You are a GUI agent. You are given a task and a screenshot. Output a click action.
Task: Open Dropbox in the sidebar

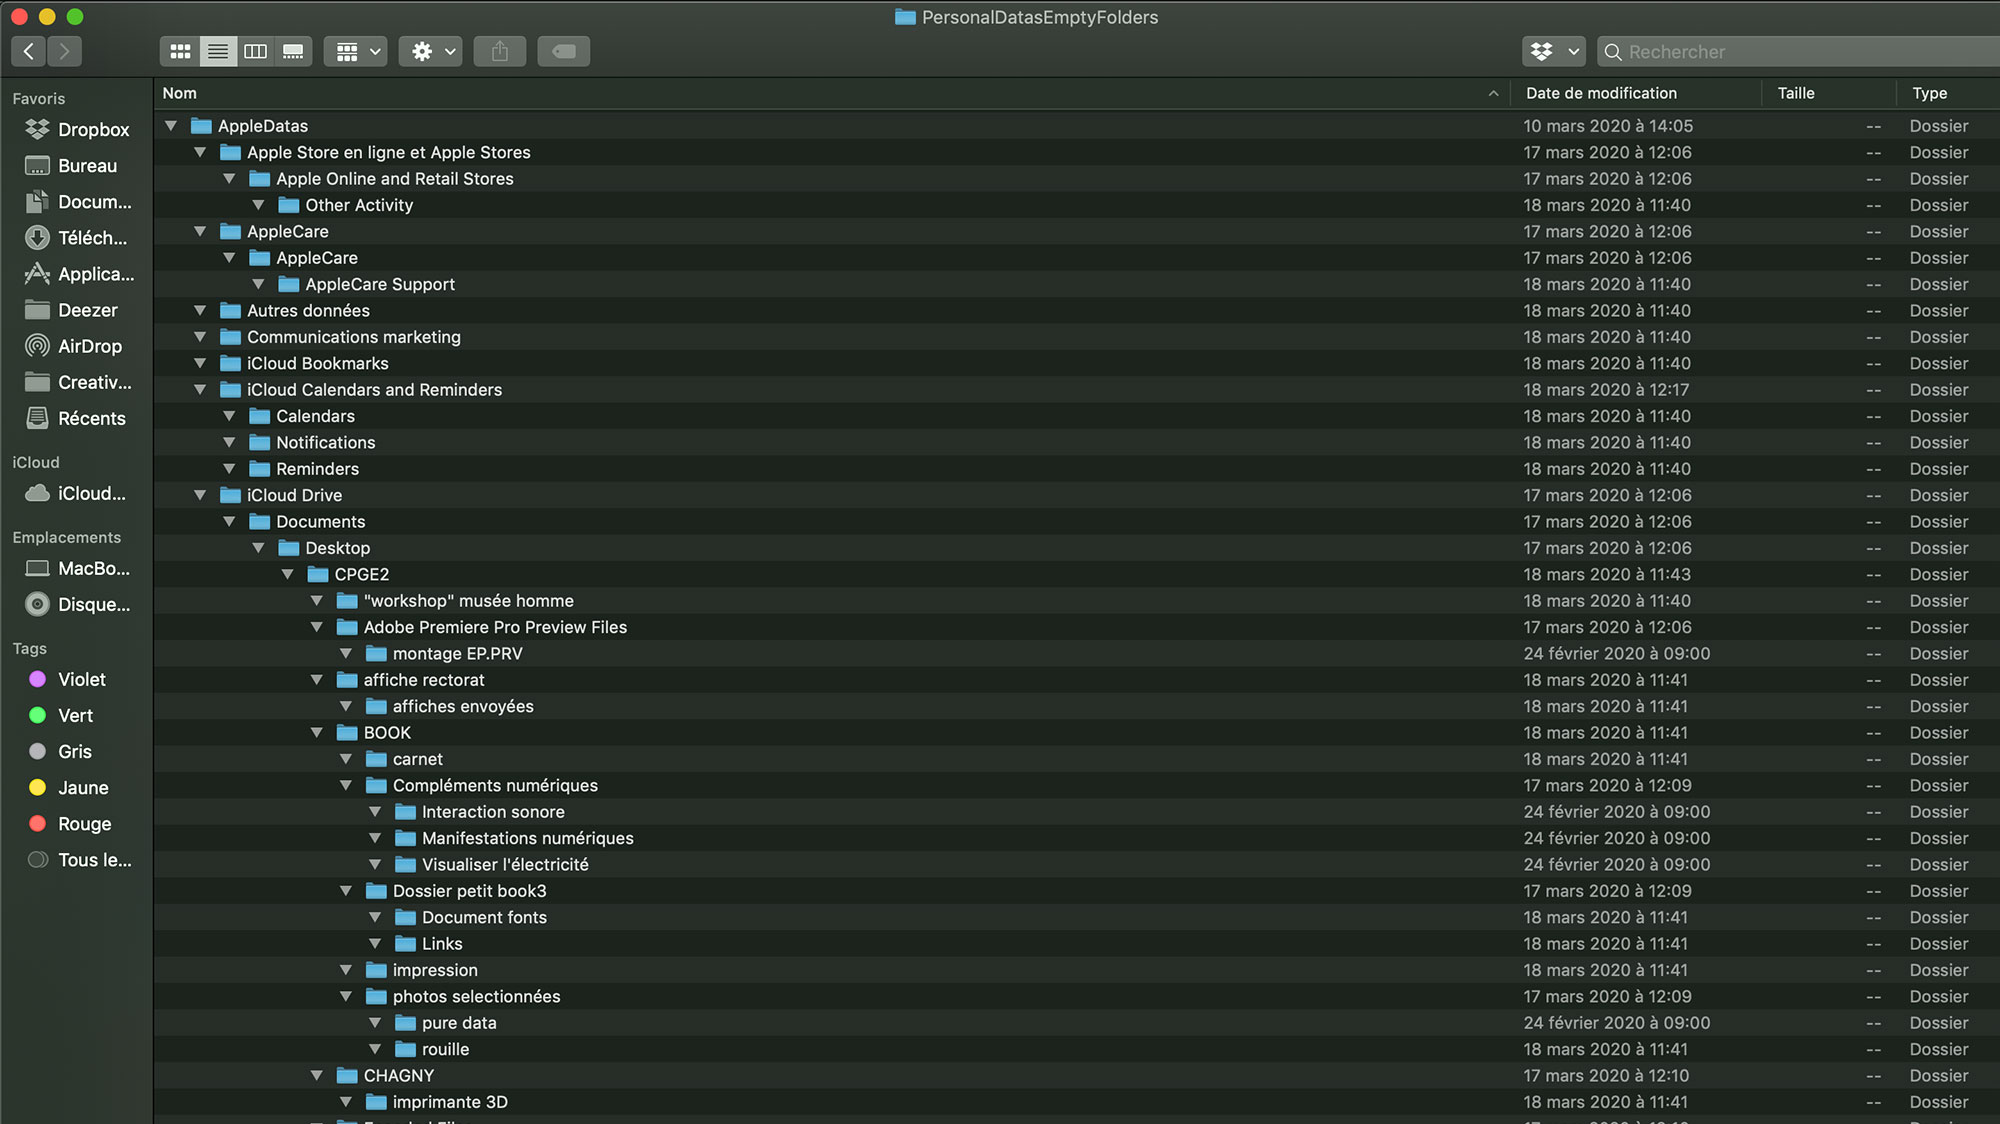tap(78, 129)
